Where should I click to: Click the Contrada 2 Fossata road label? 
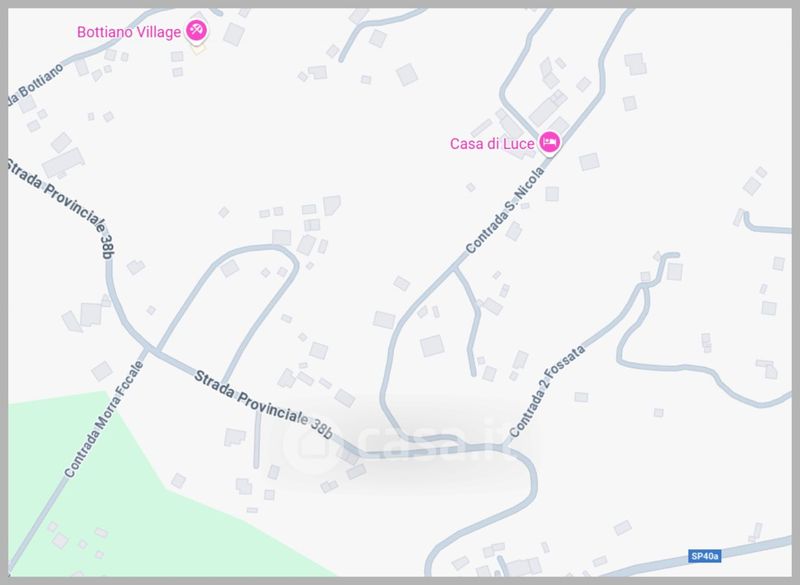click(547, 391)
